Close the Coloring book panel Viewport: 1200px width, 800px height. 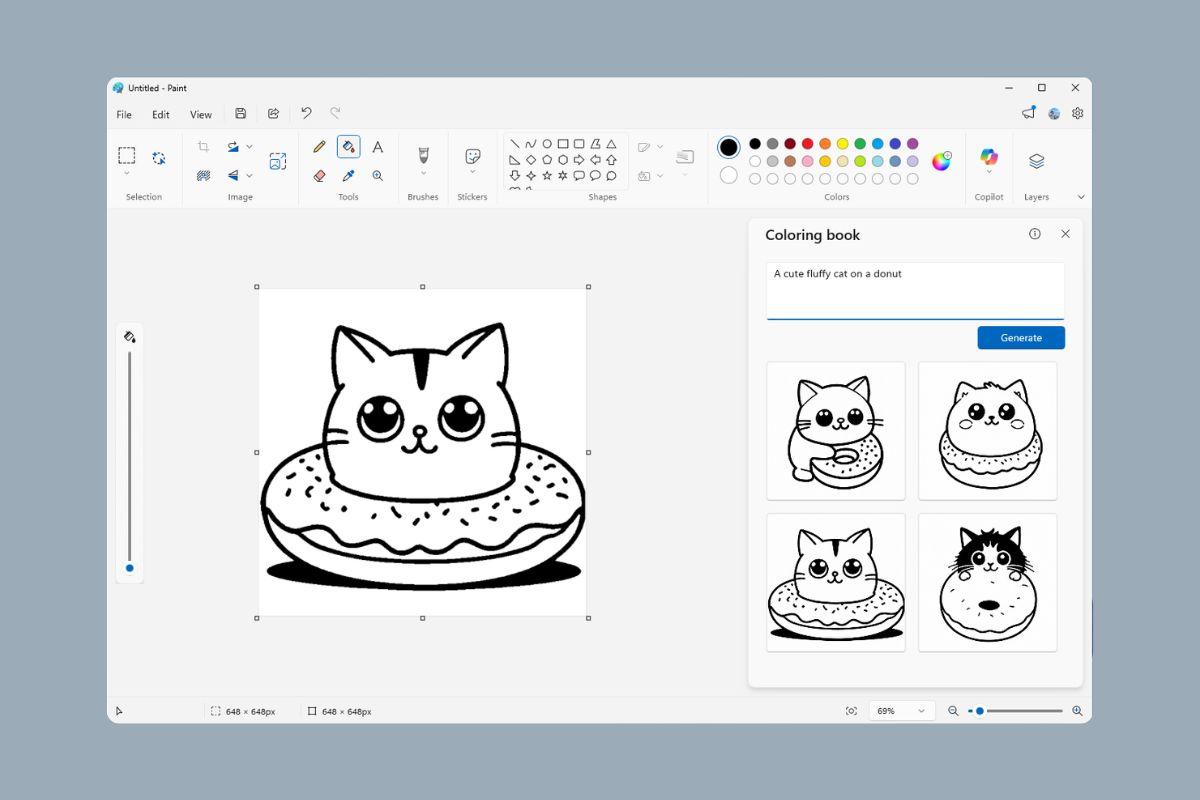pyautogui.click(x=1065, y=234)
